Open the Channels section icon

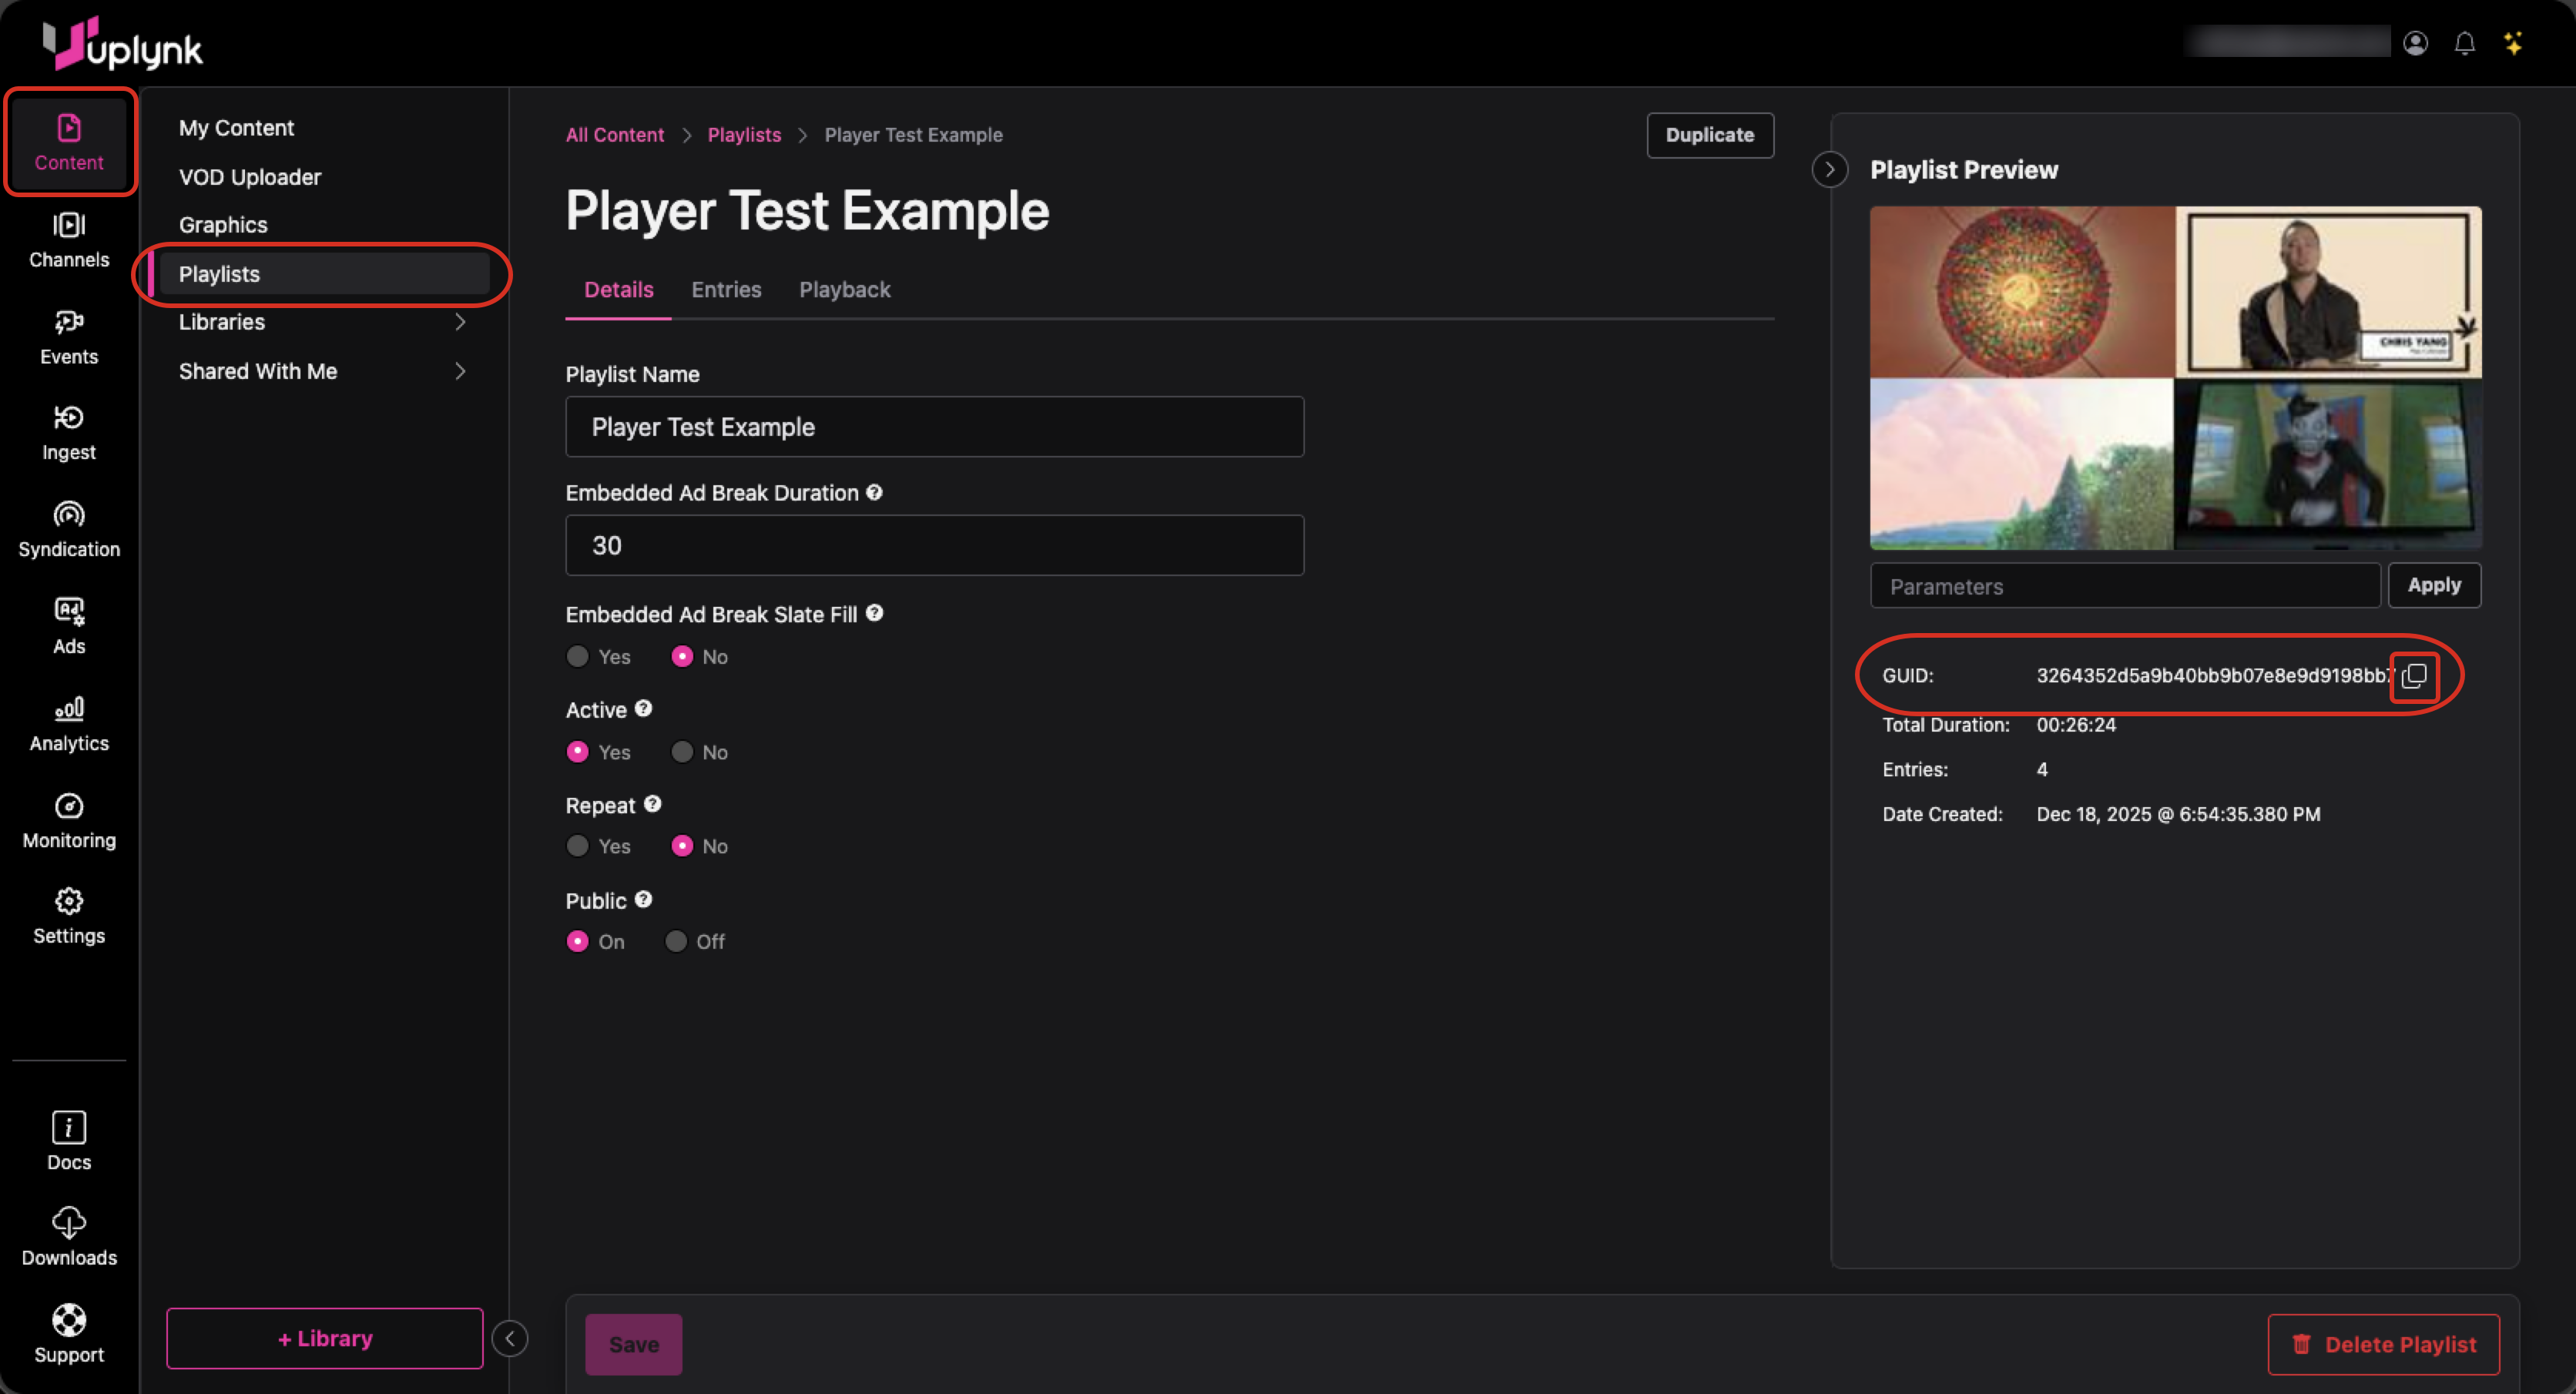point(69,226)
